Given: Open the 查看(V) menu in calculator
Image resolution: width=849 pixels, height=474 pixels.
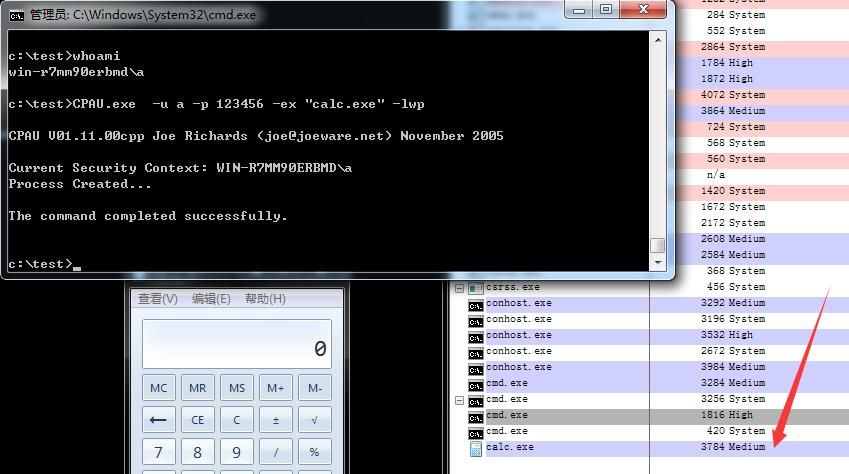Looking at the screenshot, I should pos(158,298).
